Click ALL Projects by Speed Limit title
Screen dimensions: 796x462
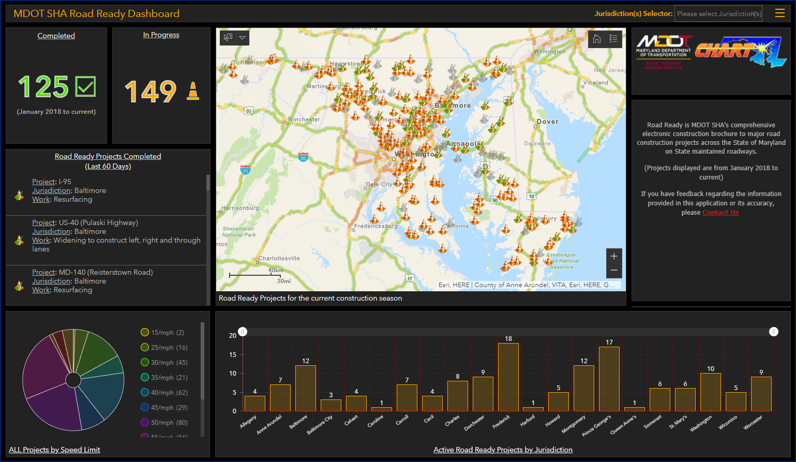coord(54,449)
